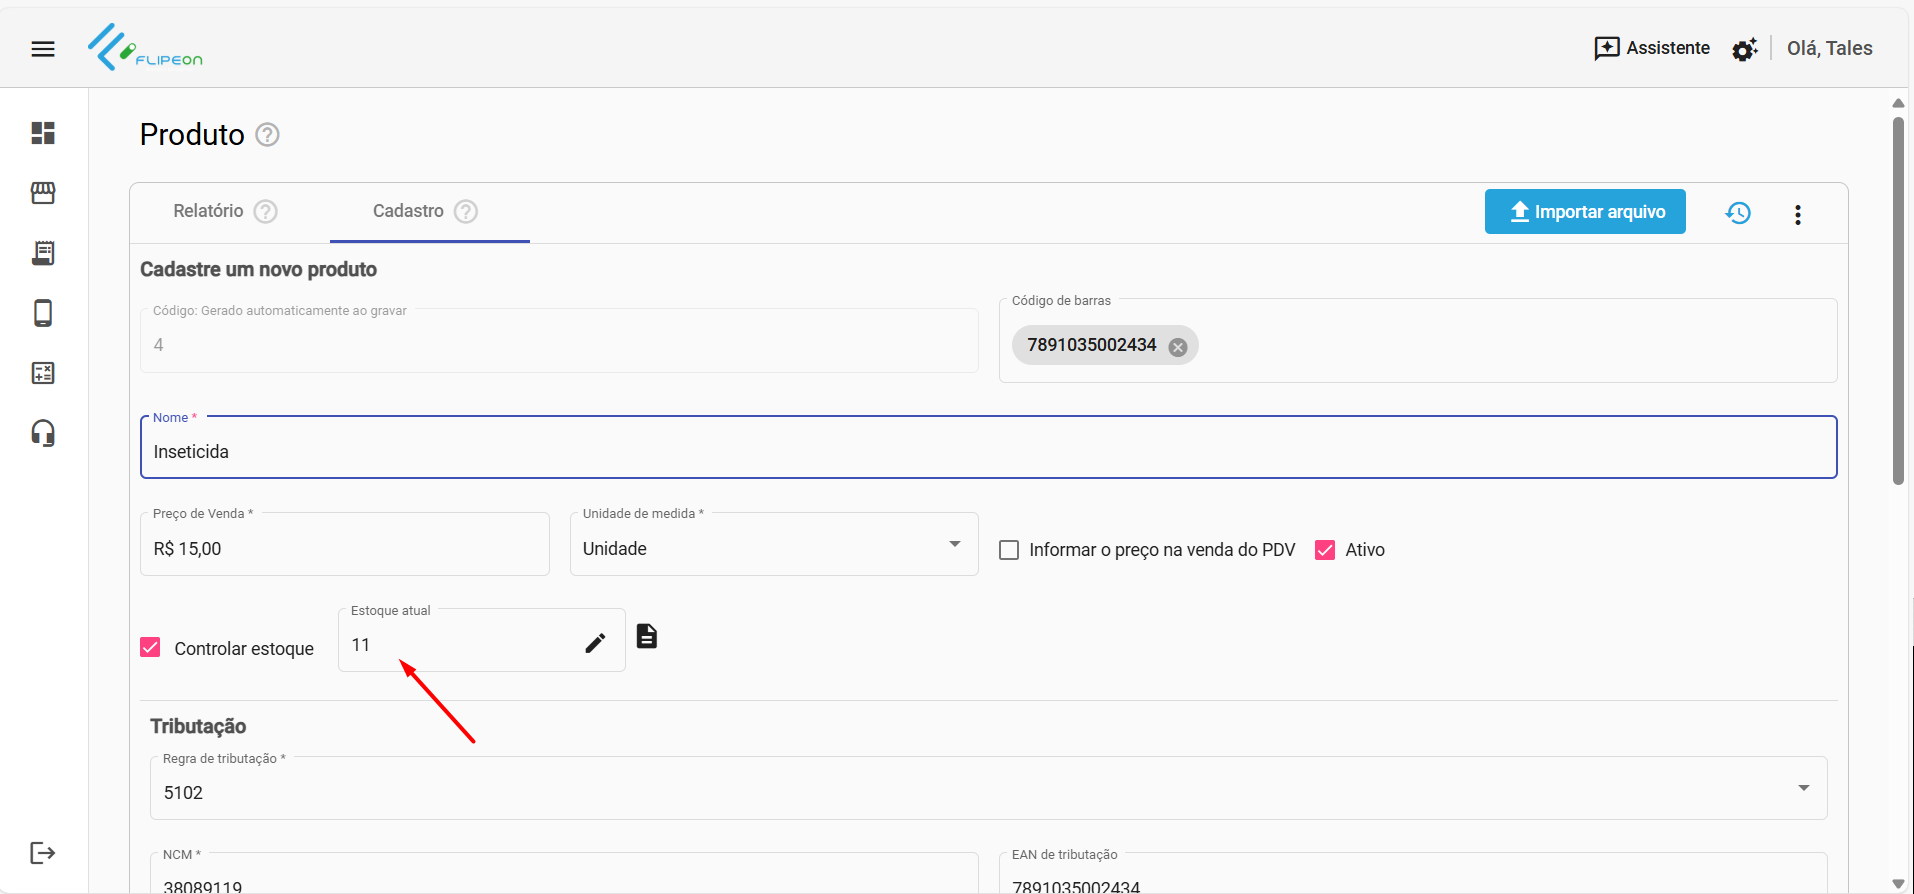Open the hamburger navigation menu
The image size is (1914, 894).
[x=43, y=49]
